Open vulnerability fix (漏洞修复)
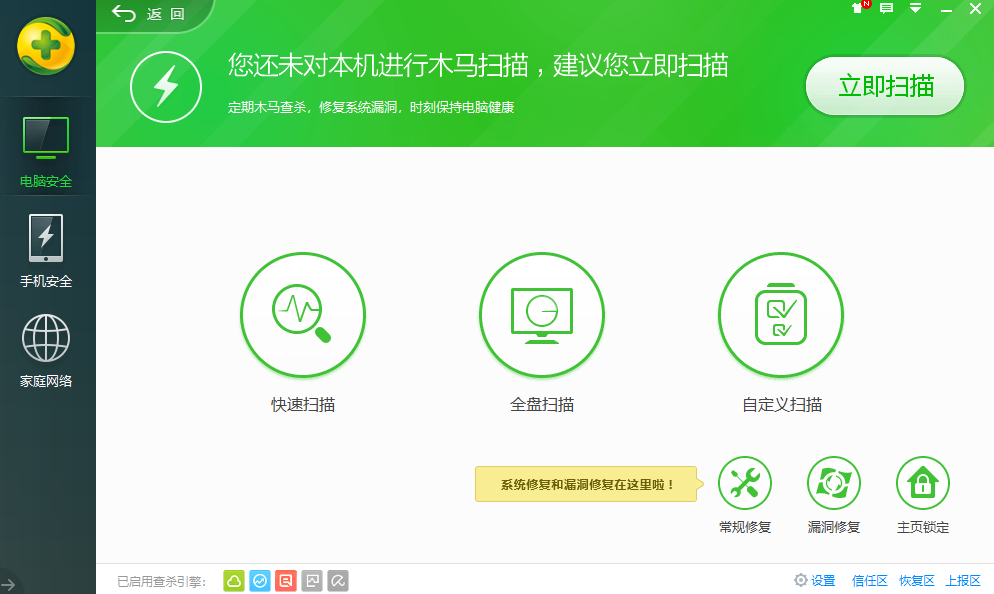 click(x=834, y=483)
